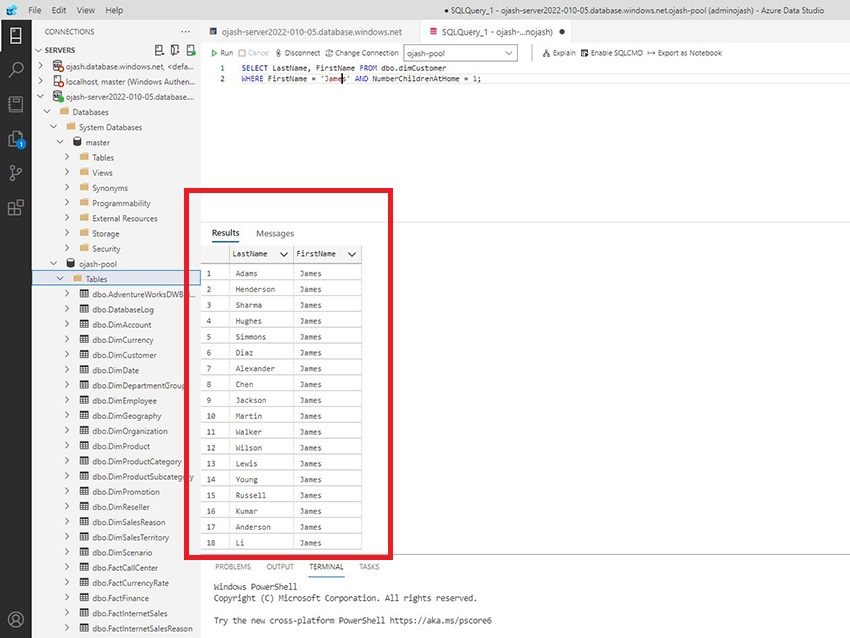This screenshot has height=638, width=850.
Task: Run the SQL query
Action: tap(222, 53)
